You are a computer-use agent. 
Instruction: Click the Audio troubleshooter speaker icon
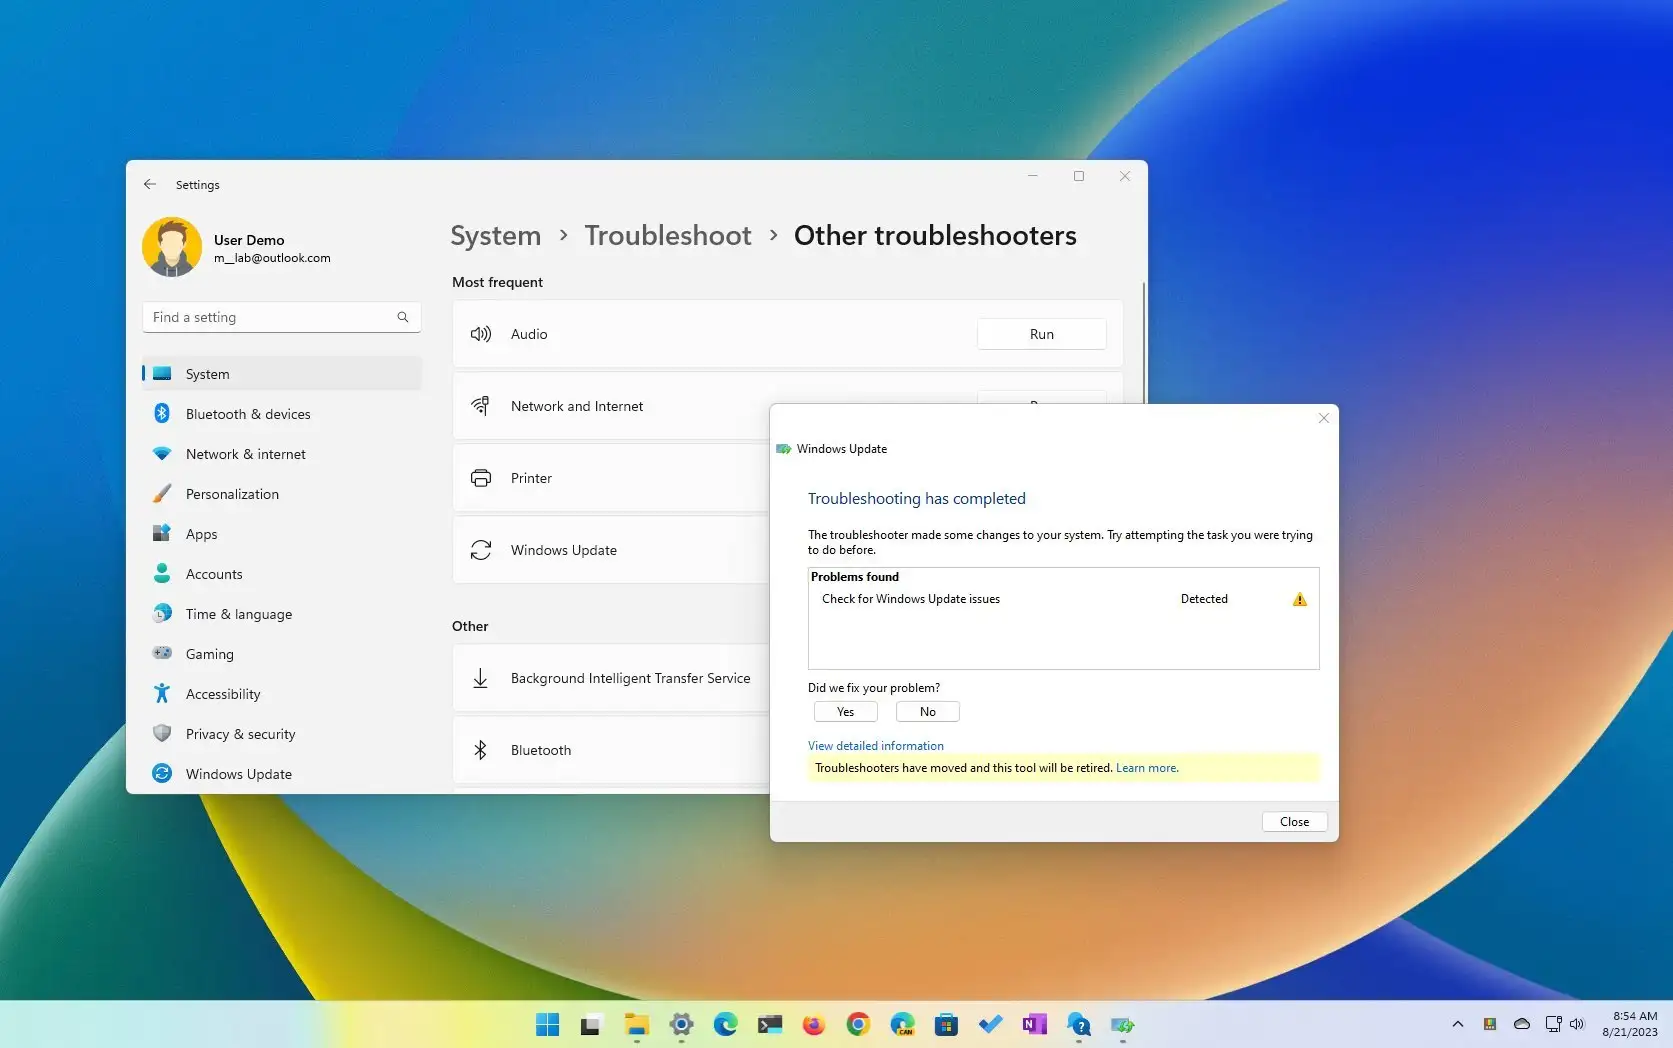click(481, 333)
